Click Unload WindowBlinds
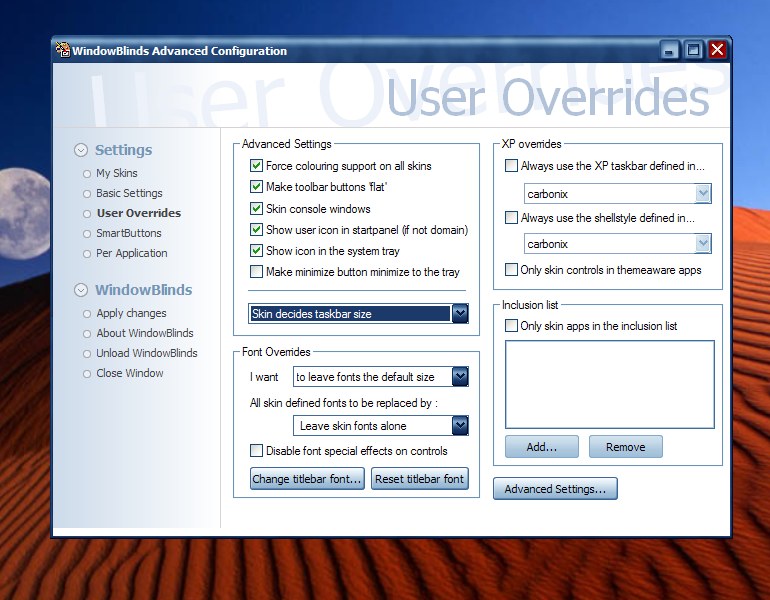The image size is (770, 600). [x=147, y=354]
